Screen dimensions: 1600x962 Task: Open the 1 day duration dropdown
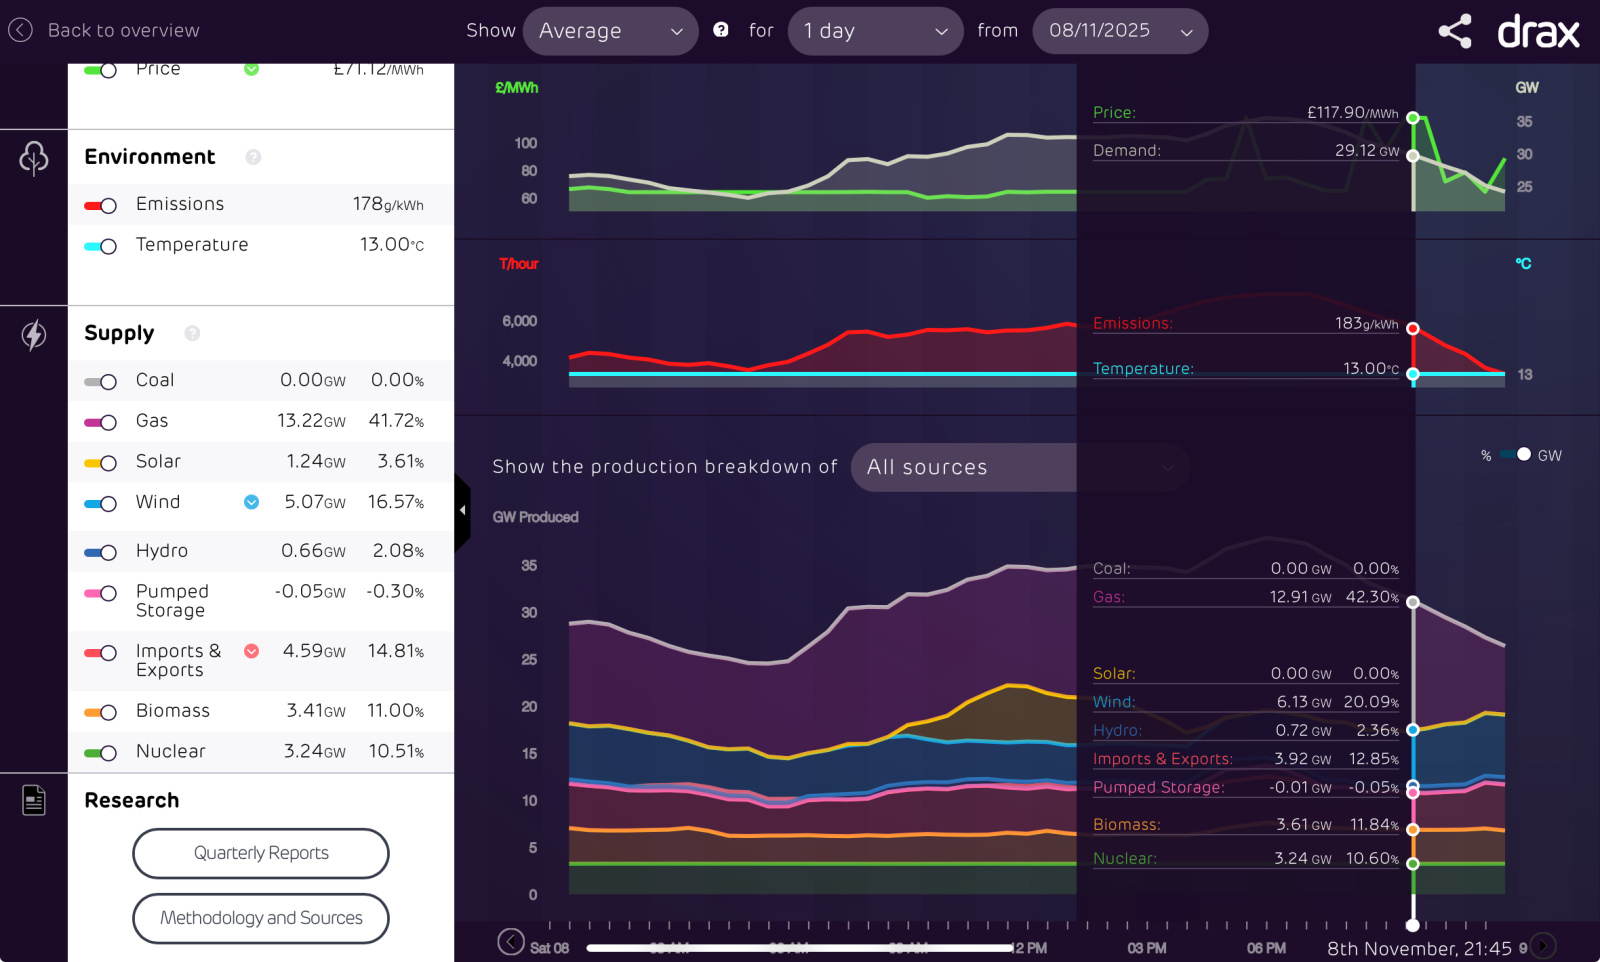point(875,31)
